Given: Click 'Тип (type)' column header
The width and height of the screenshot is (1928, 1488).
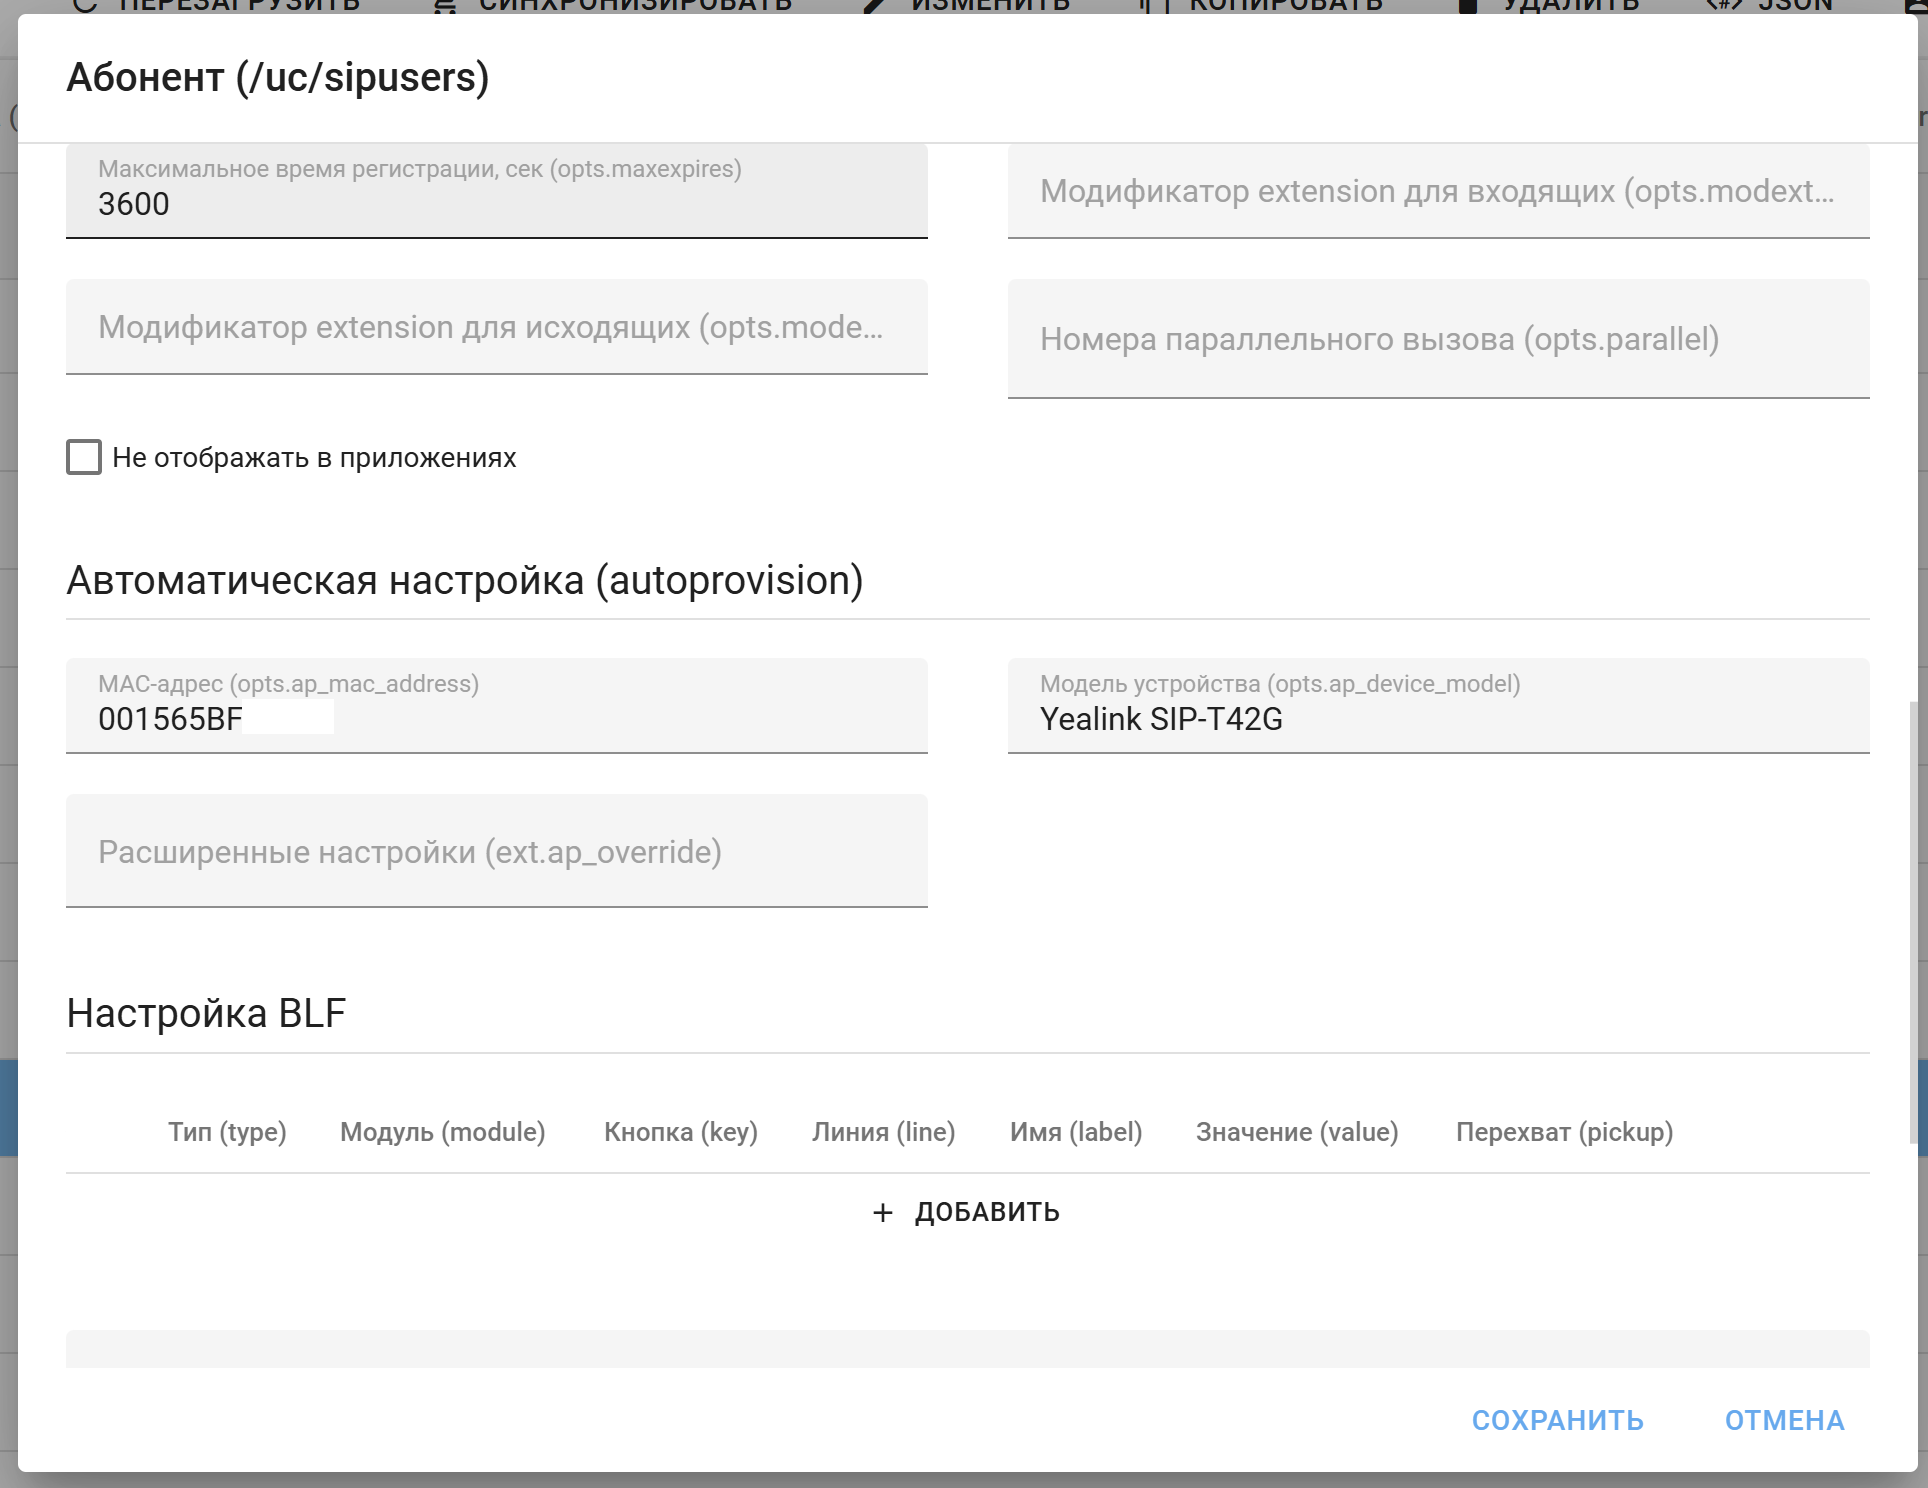Looking at the screenshot, I should tap(227, 1132).
